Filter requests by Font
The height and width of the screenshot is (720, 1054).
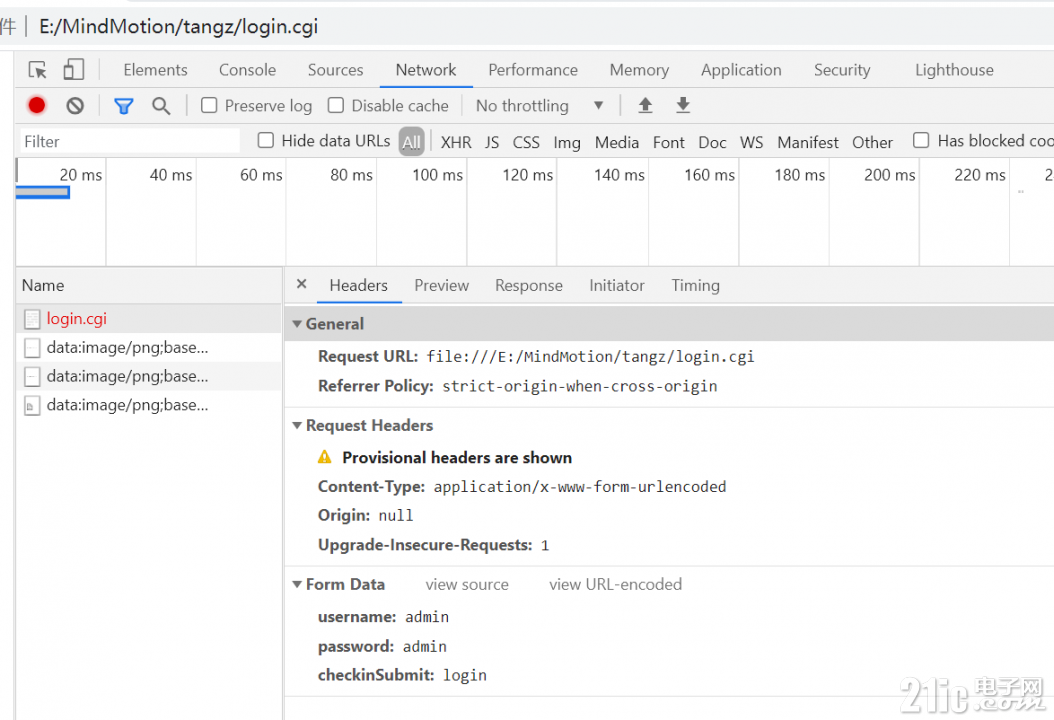click(669, 143)
